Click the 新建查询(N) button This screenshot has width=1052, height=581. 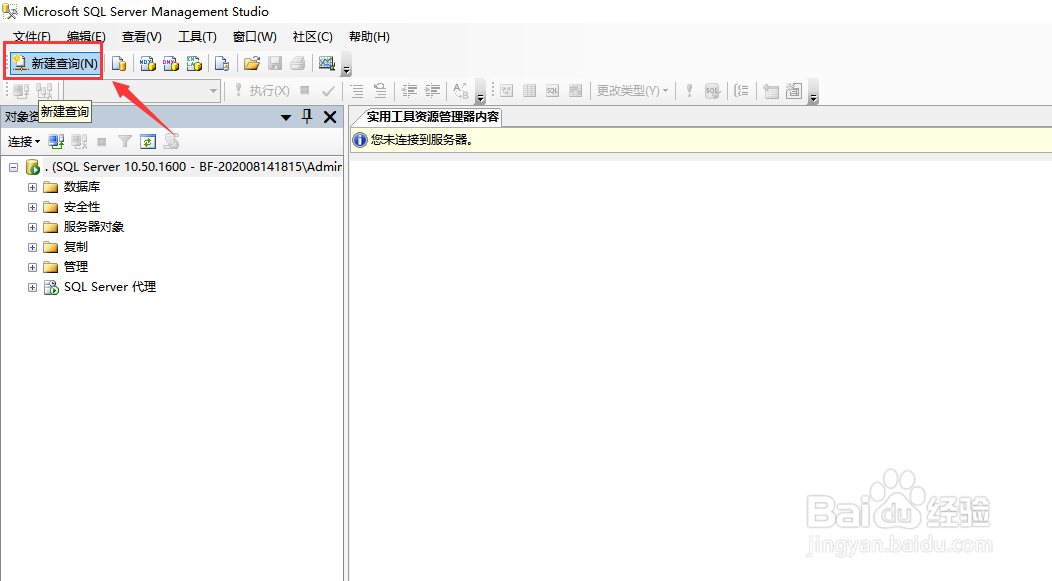point(53,62)
